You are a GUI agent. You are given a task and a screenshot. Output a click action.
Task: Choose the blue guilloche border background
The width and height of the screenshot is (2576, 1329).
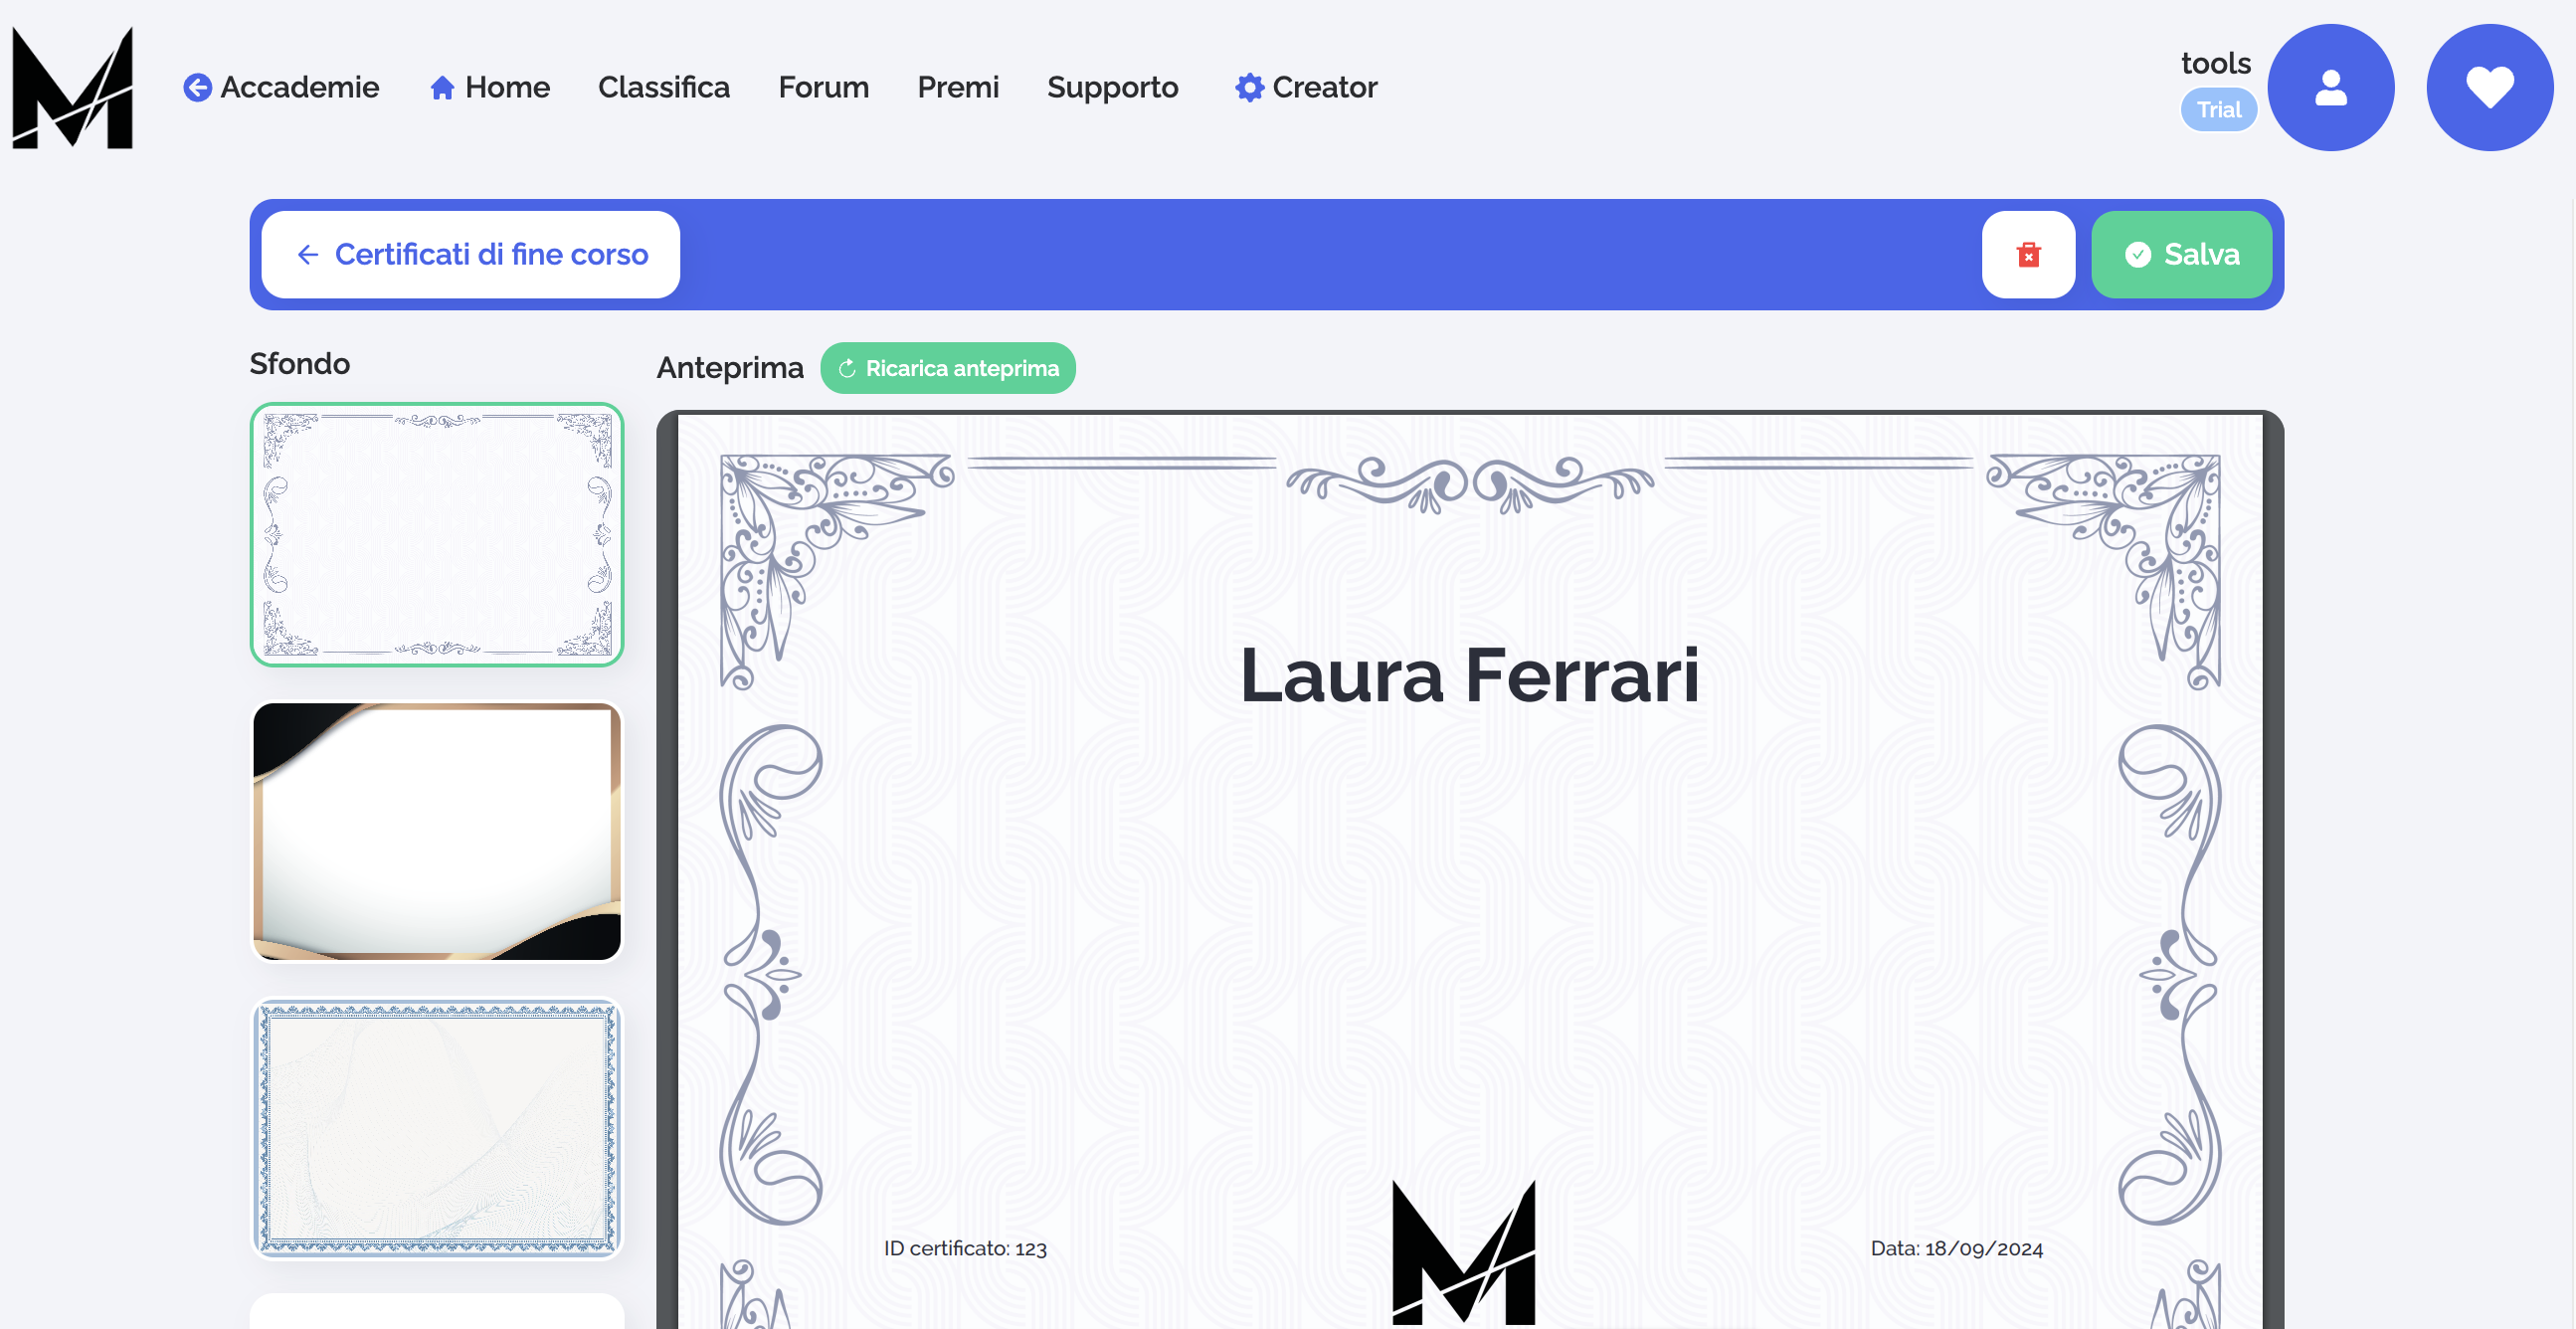point(437,1129)
